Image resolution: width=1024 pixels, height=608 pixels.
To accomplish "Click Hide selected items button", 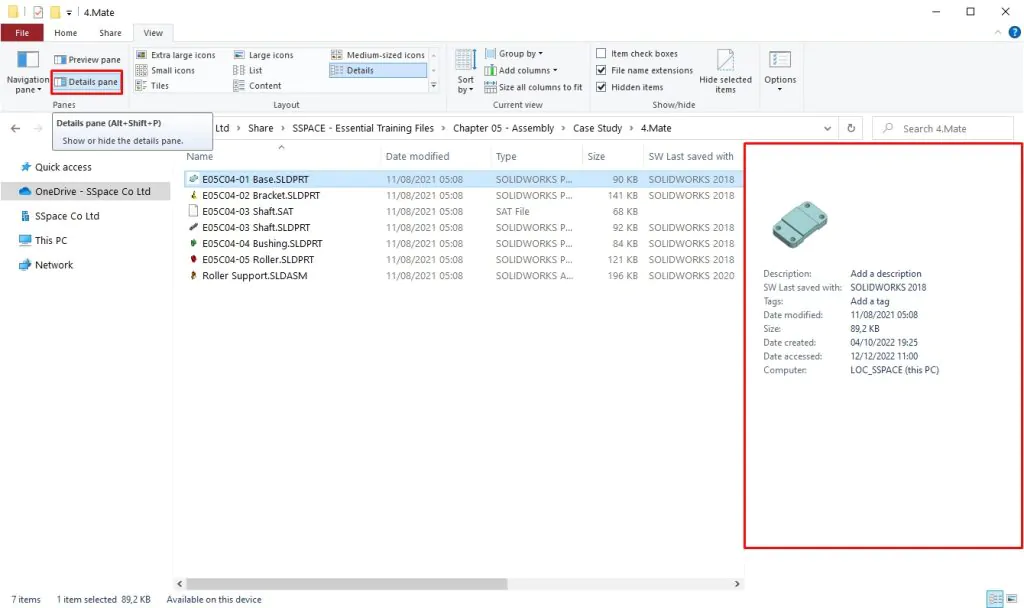I will coord(725,72).
